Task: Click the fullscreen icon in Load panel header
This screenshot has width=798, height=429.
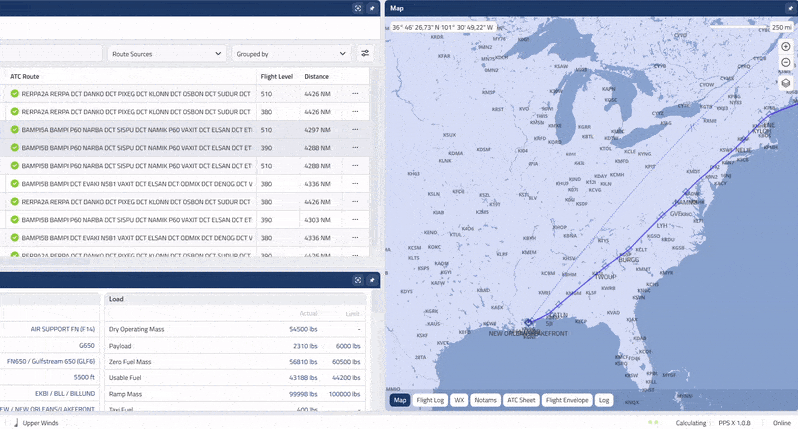Action: coord(358,280)
